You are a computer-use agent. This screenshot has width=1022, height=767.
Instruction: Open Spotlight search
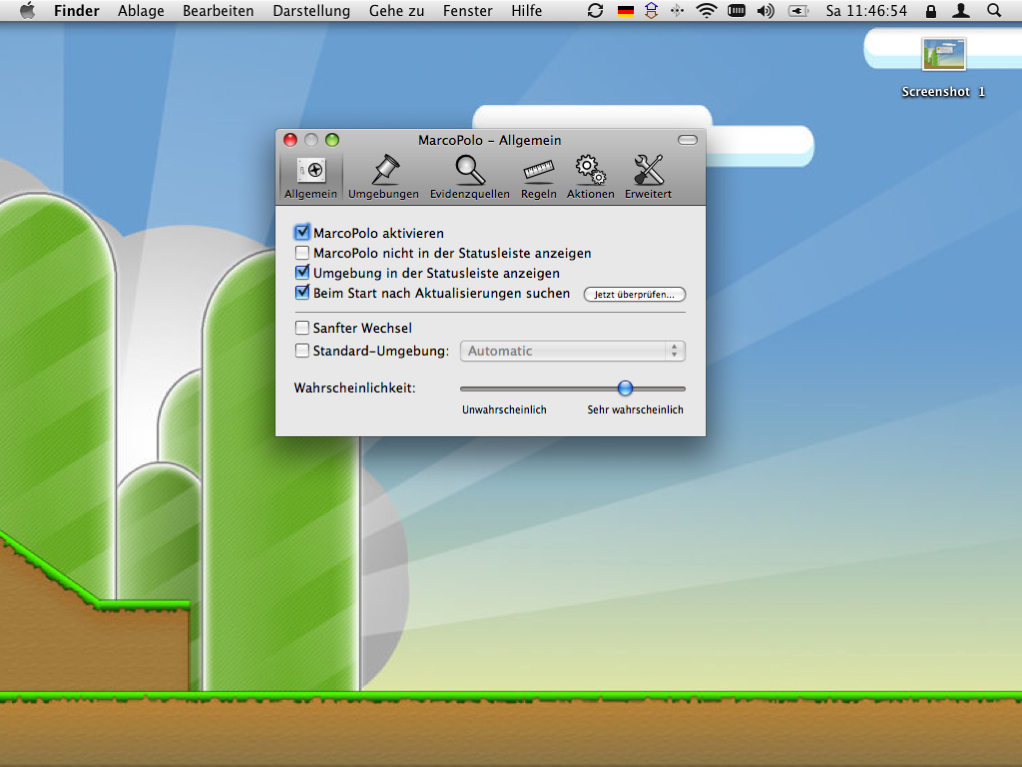[994, 10]
